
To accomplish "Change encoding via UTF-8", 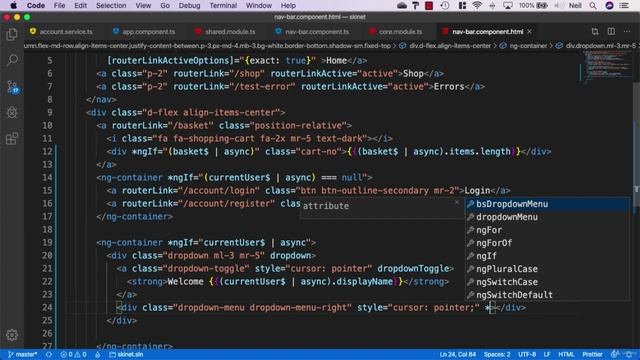I will pos(527,354).
